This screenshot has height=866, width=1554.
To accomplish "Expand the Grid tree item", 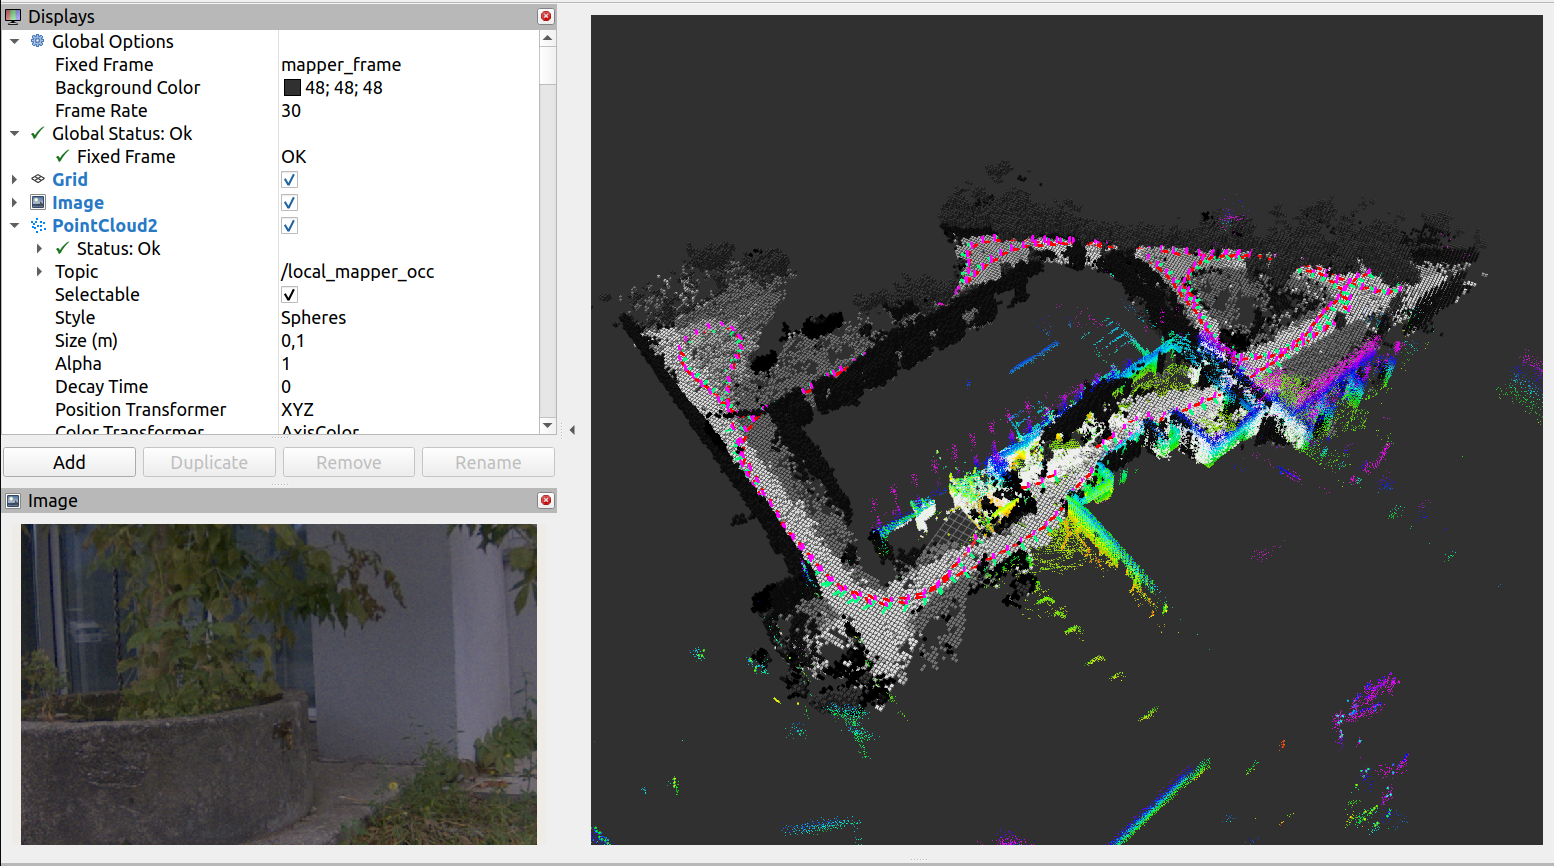I will pyautogui.click(x=14, y=179).
